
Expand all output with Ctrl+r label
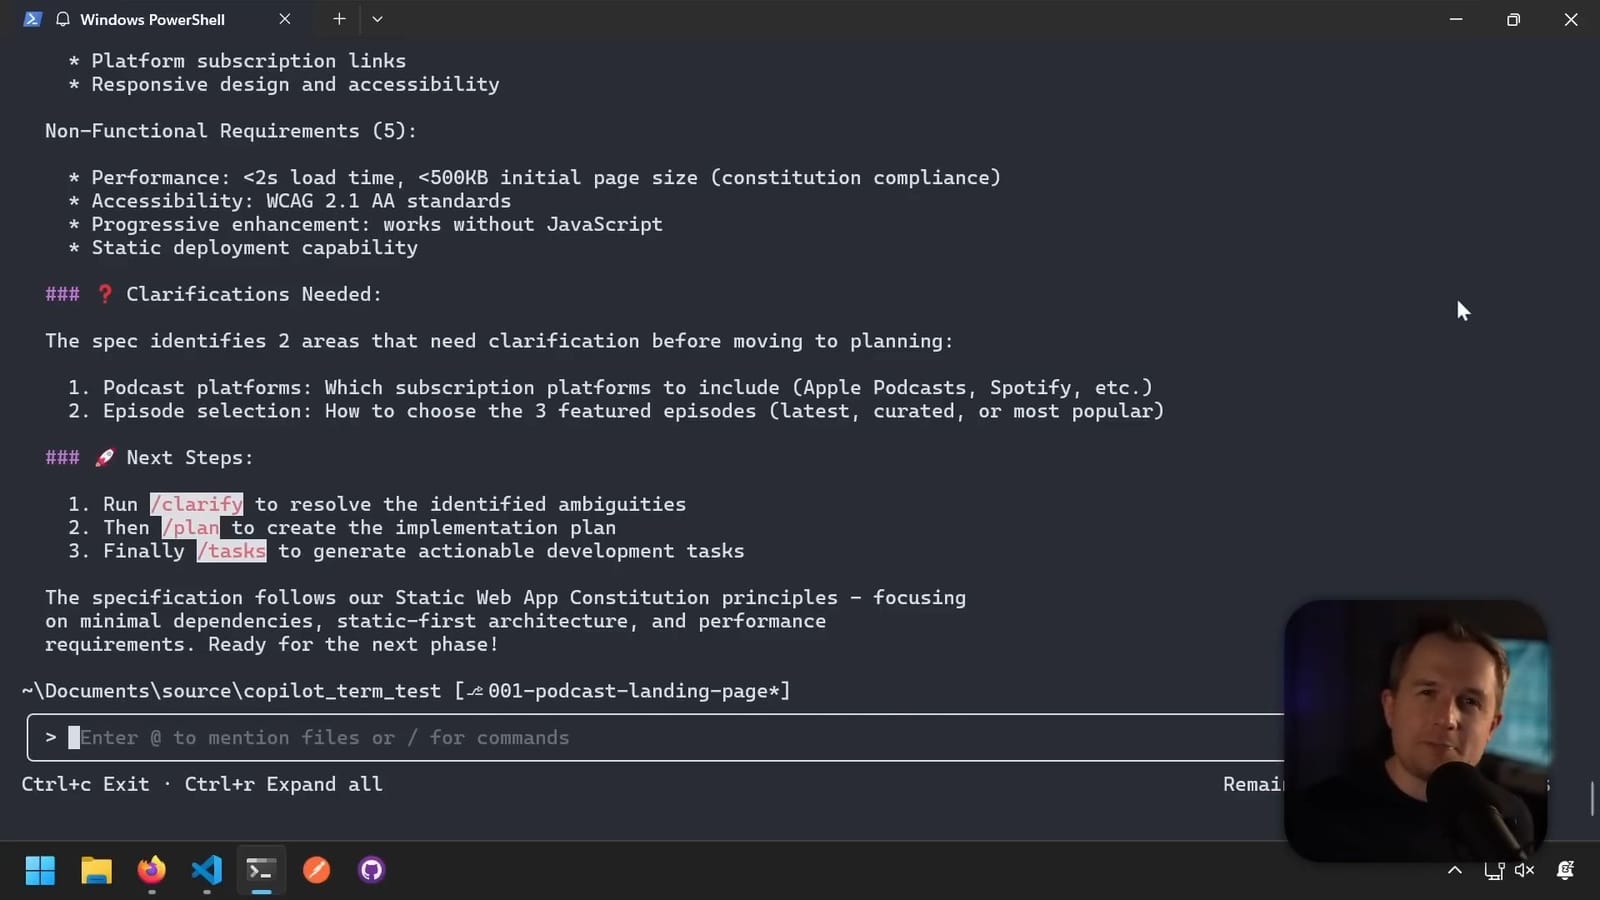[x=283, y=784]
